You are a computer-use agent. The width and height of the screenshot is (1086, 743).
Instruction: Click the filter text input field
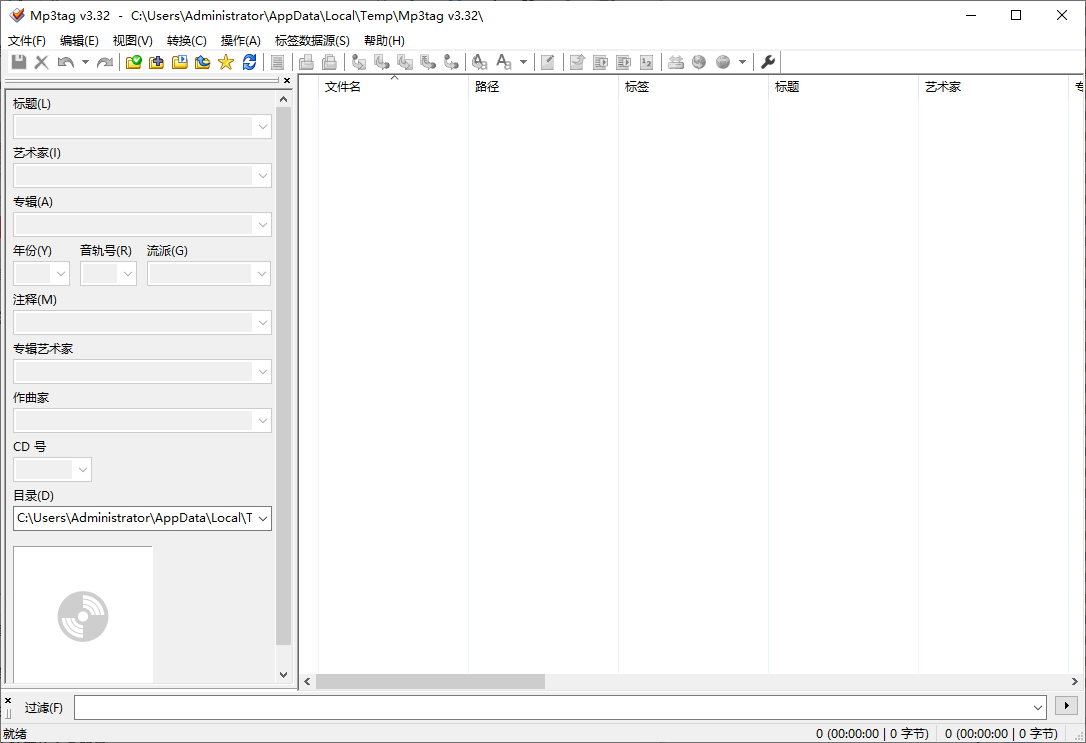click(x=550, y=707)
